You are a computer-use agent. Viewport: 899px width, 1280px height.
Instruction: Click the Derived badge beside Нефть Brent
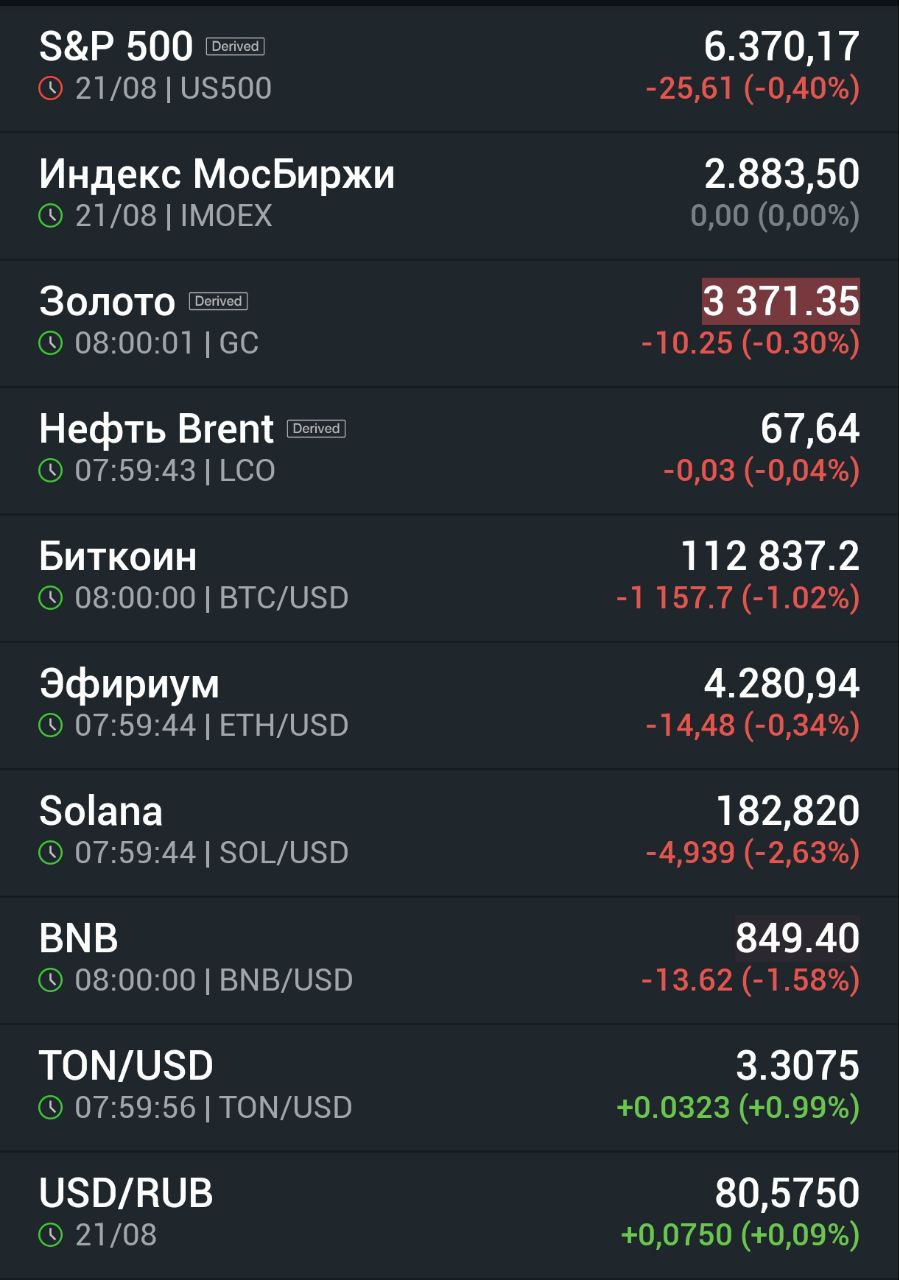316,428
